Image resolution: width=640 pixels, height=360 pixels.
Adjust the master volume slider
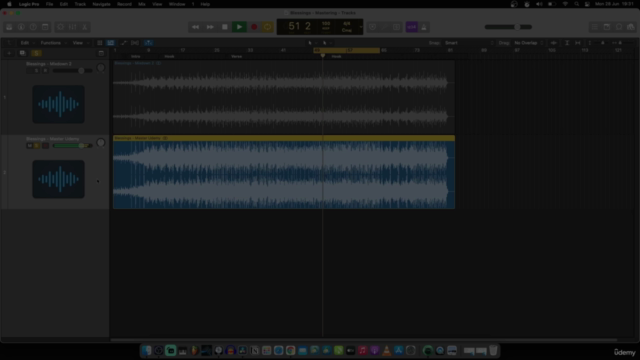(x=508, y=27)
